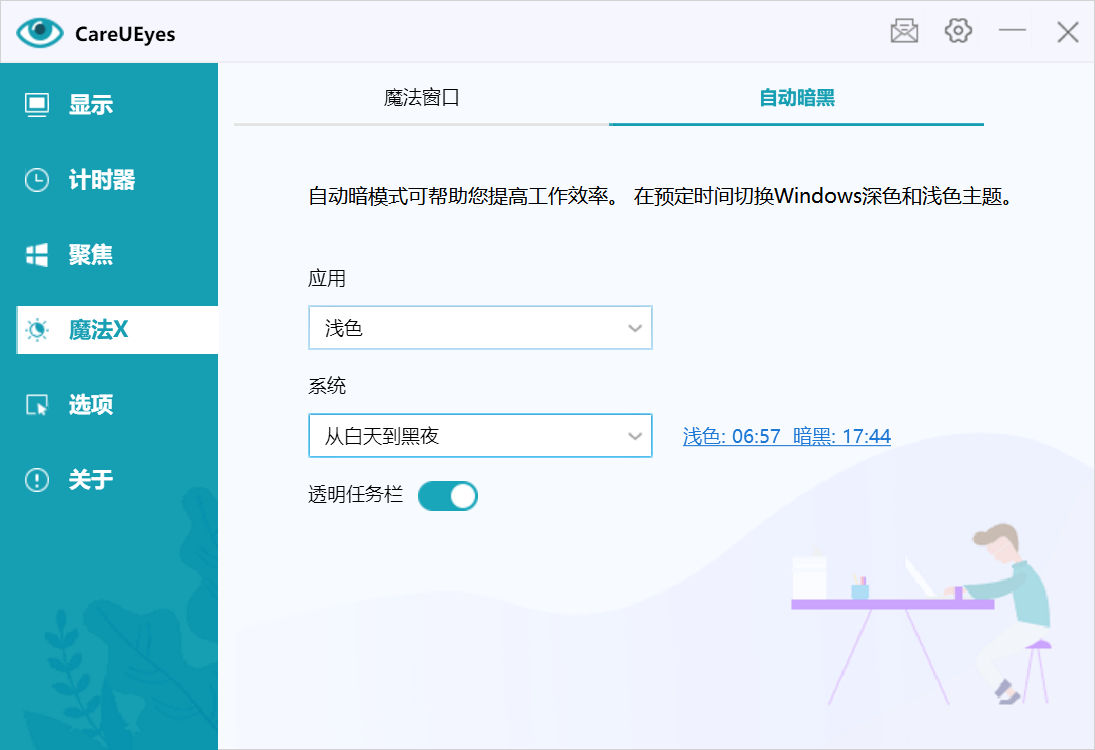1095x750 pixels.
Task: Select the 自动暗黑 tab
Action: coord(795,100)
